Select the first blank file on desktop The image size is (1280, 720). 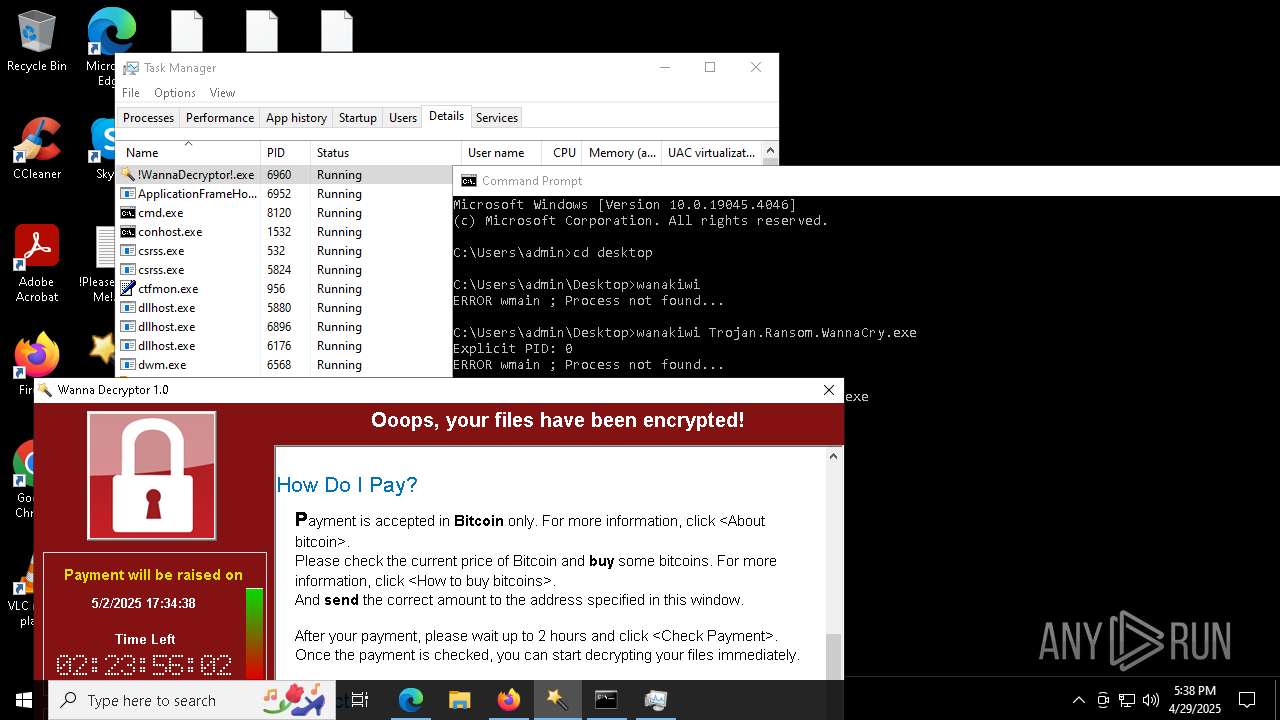coord(187,30)
